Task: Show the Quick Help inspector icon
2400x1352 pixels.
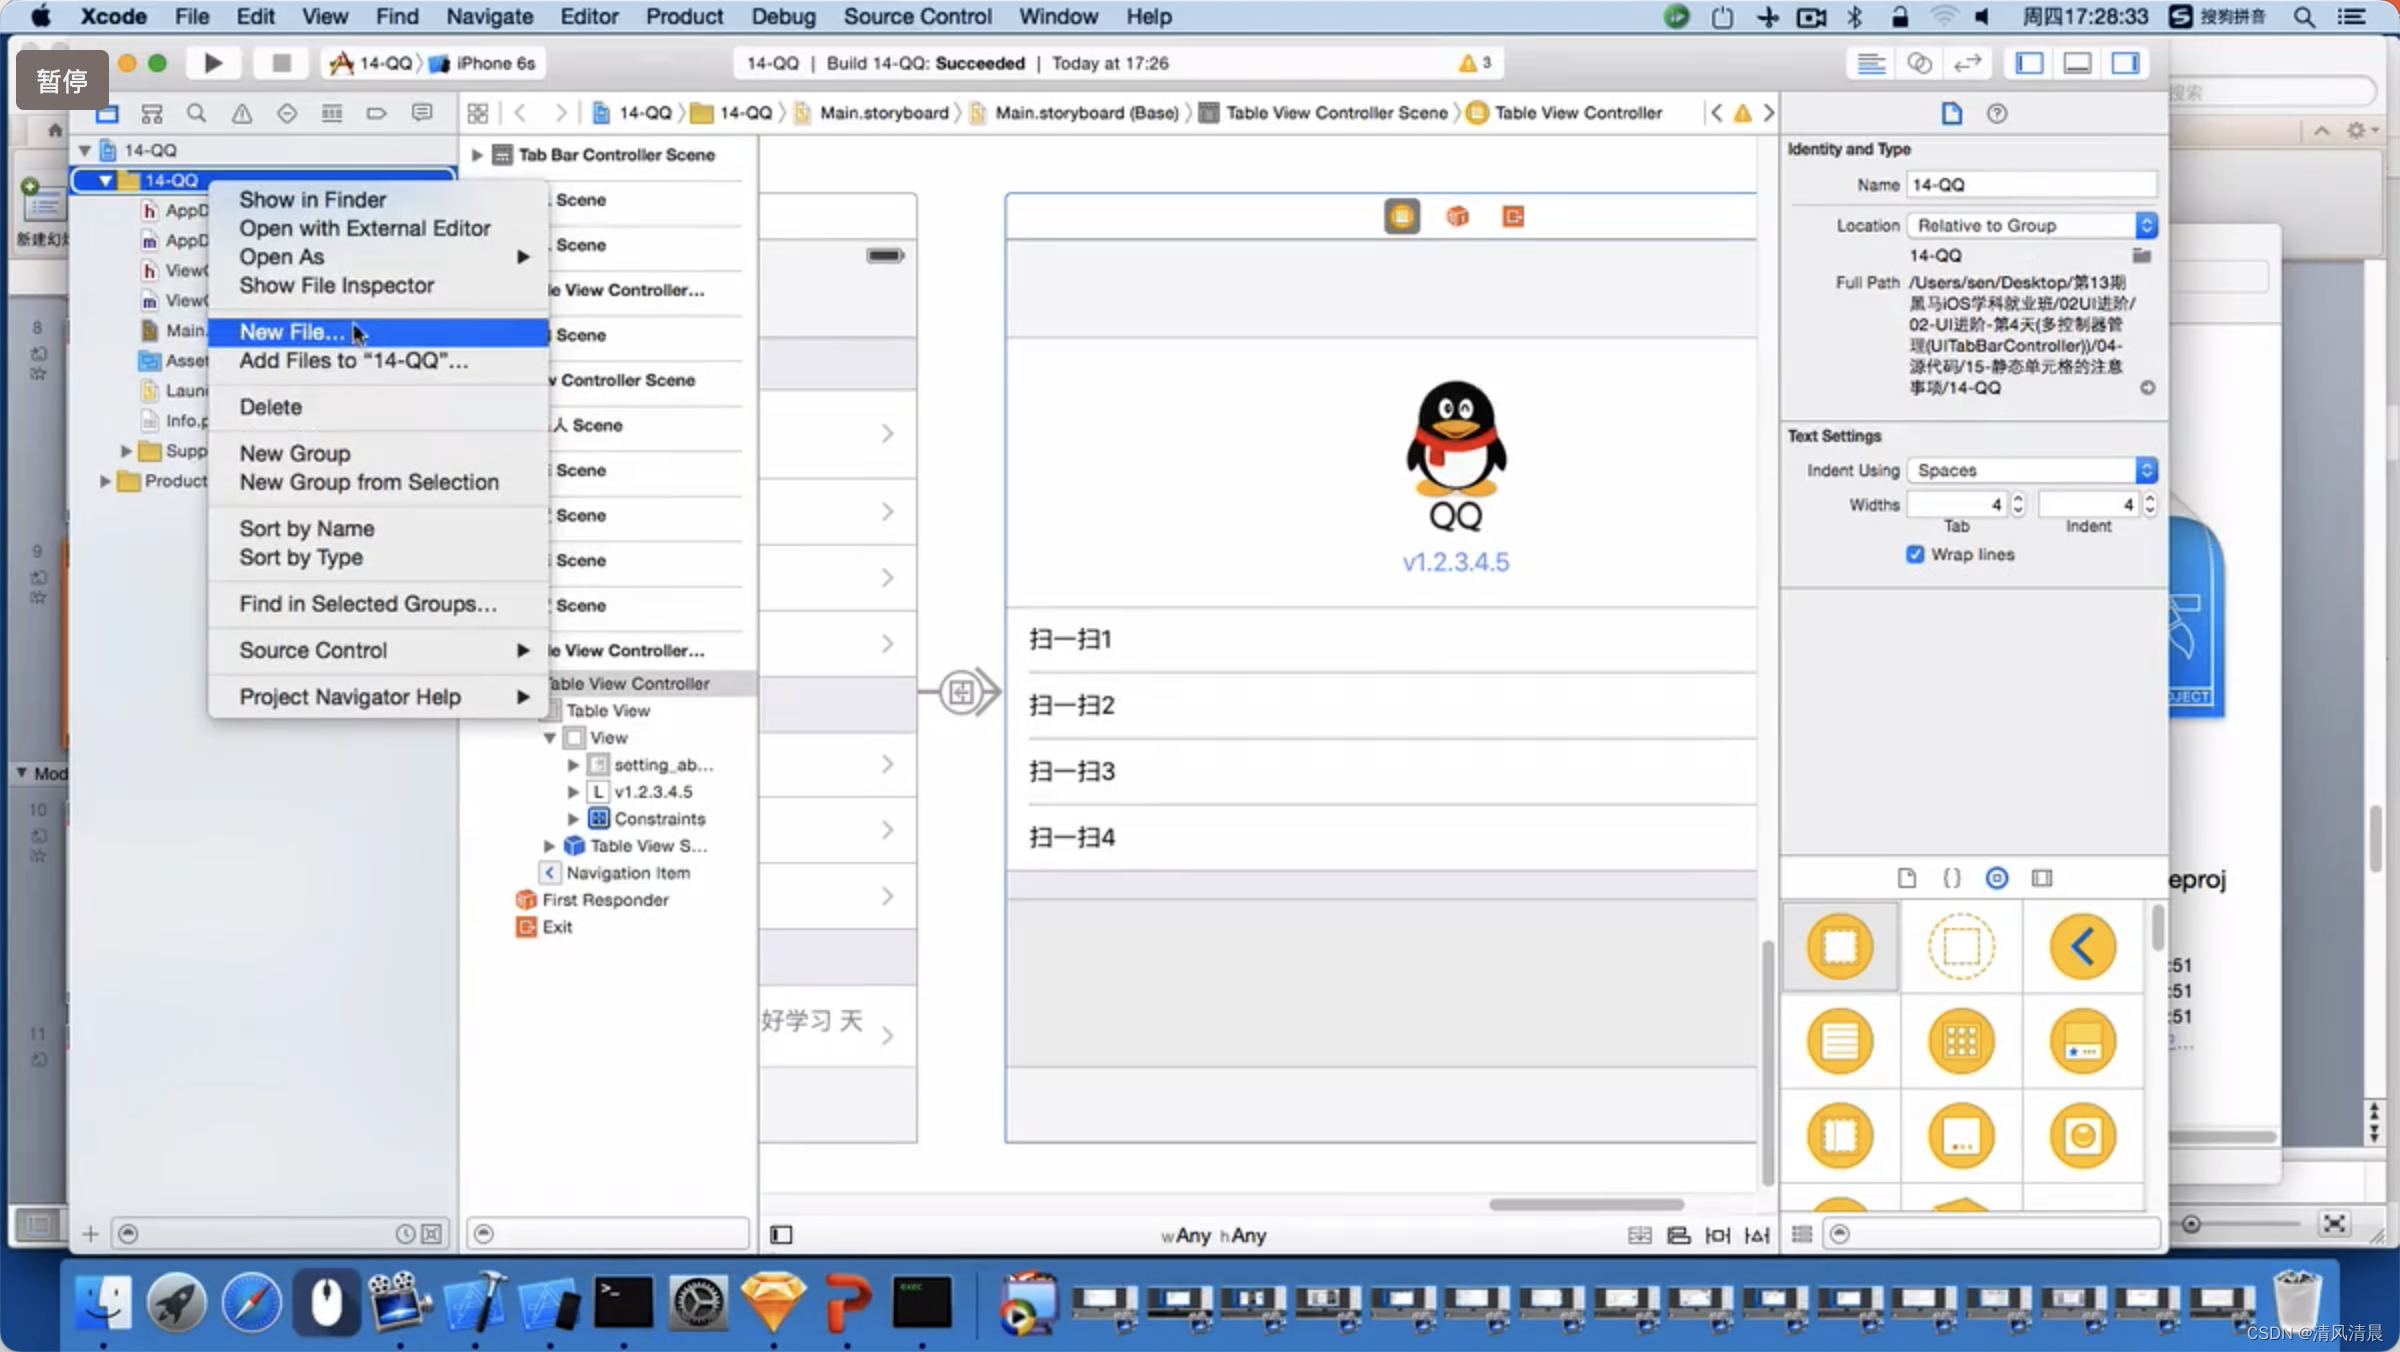Action: point(1997,113)
